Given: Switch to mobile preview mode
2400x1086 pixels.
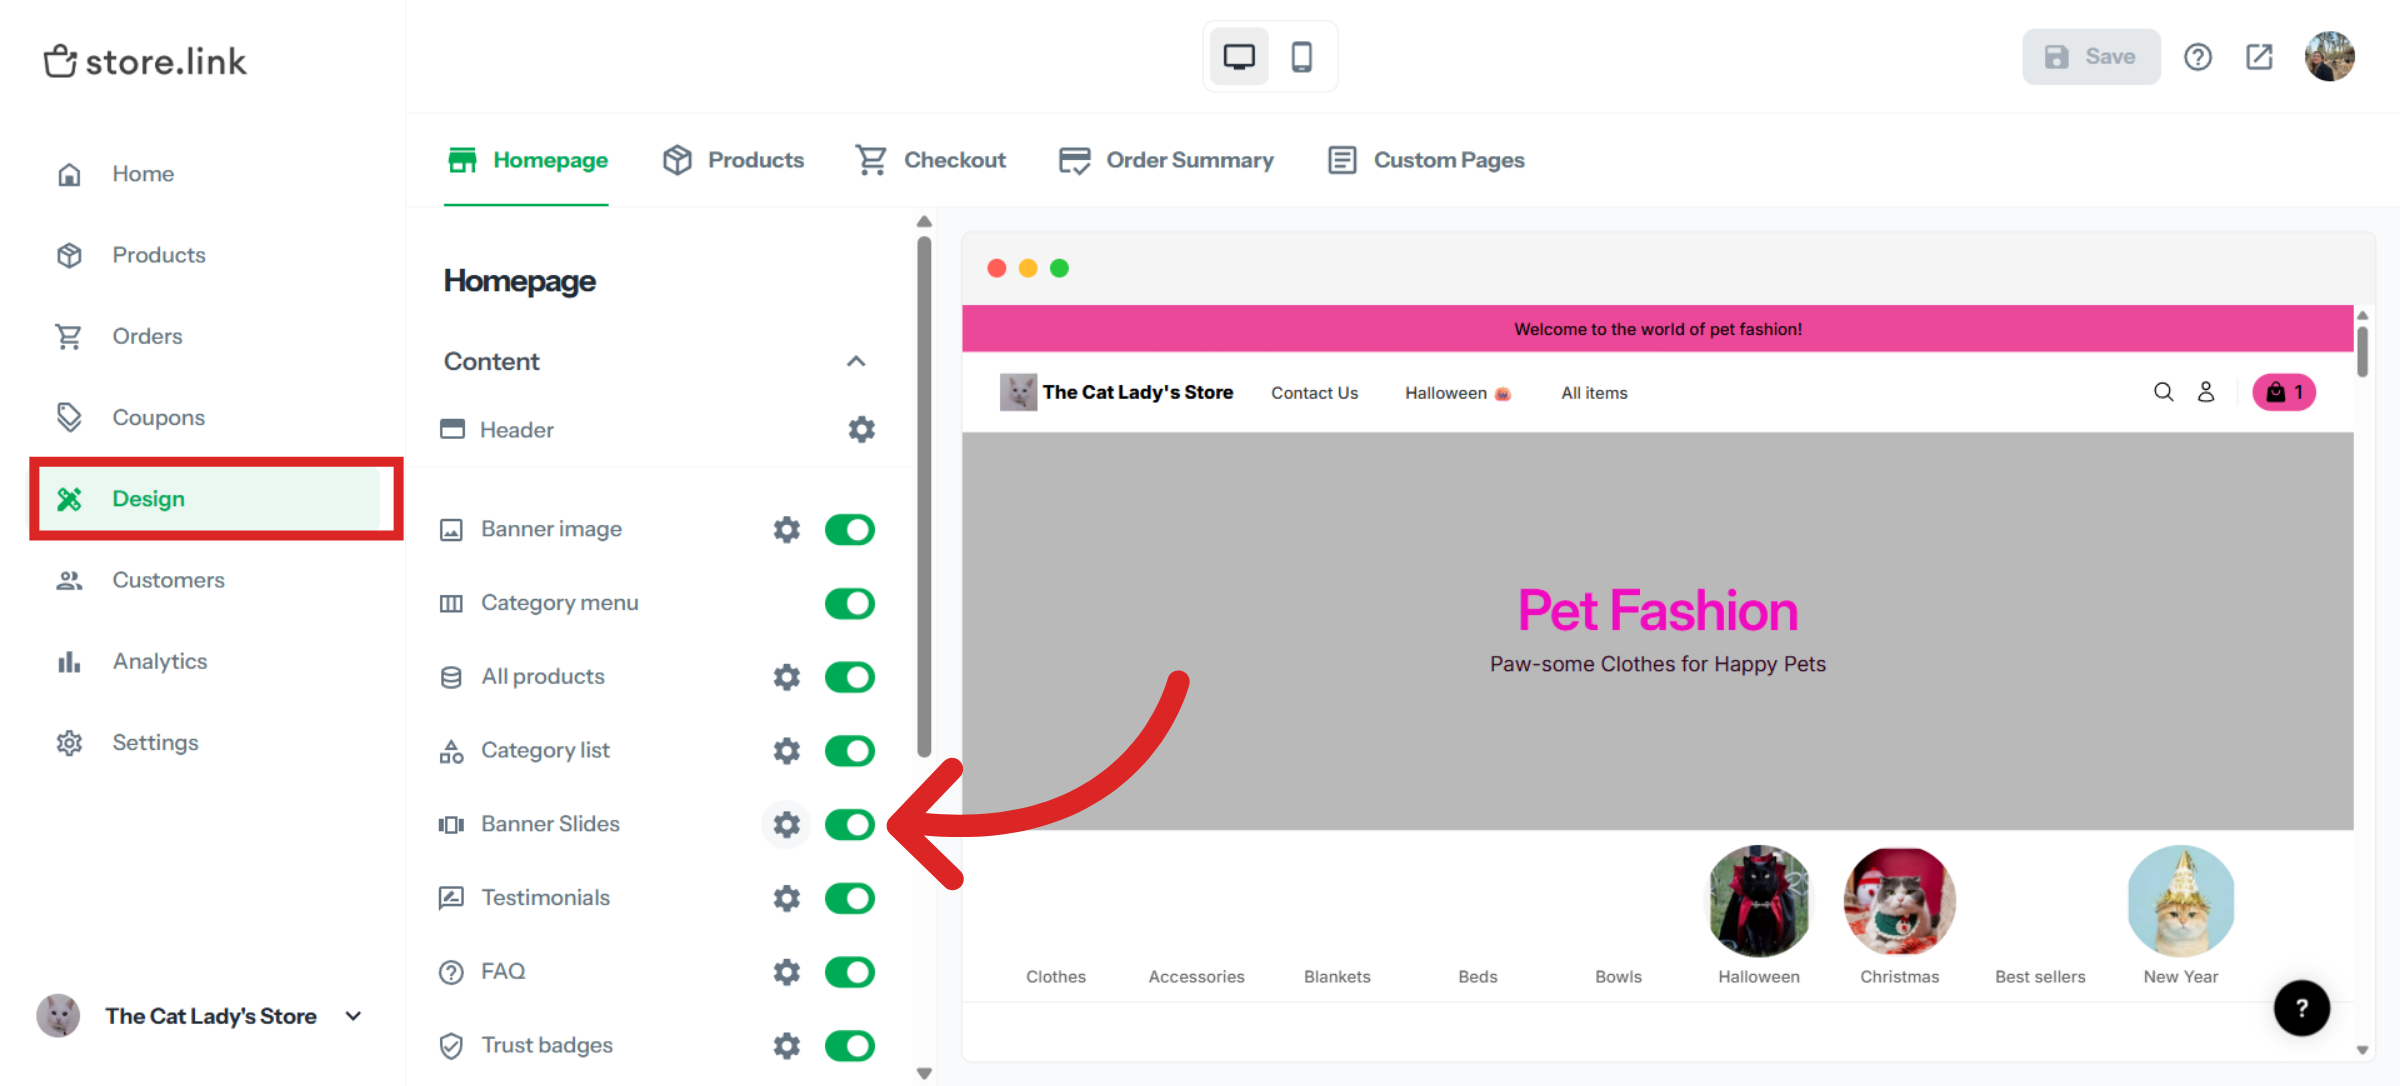Looking at the screenshot, I should [x=1301, y=57].
